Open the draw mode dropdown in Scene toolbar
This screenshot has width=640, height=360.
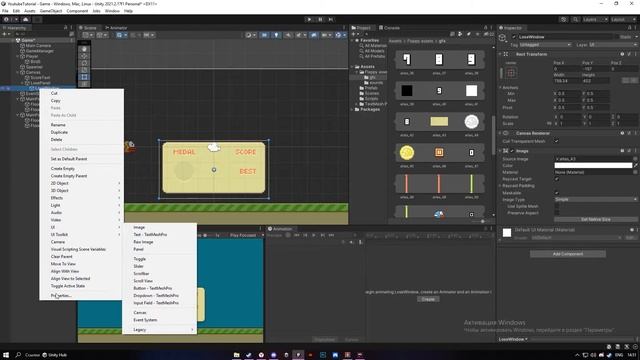tap(250, 35)
